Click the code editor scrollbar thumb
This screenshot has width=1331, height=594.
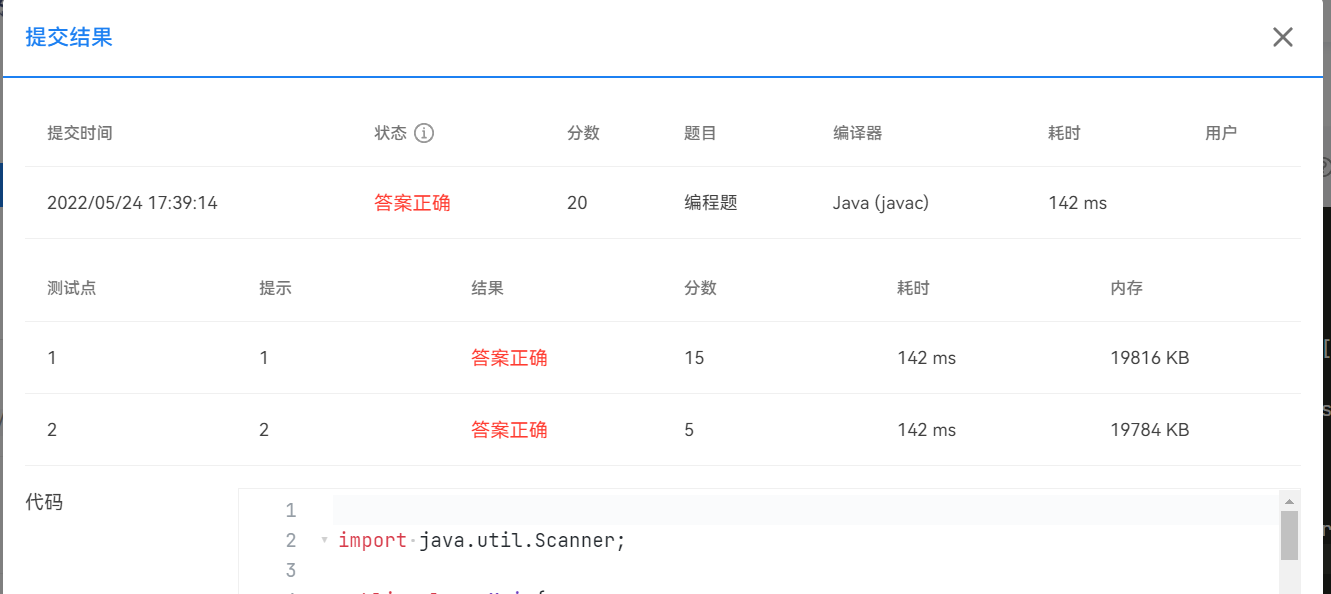(1289, 535)
